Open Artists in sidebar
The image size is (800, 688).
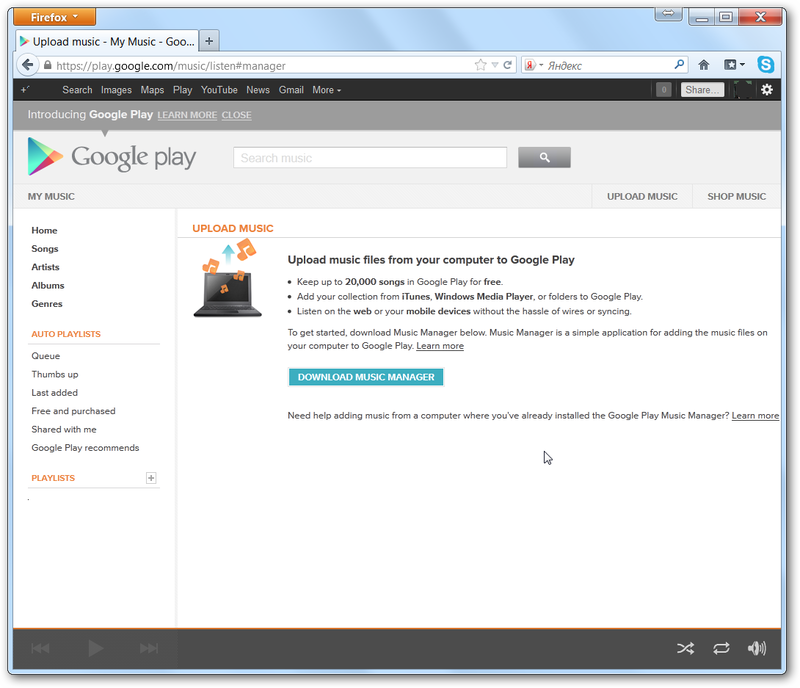pyautogui.click(x=45, y=267)
